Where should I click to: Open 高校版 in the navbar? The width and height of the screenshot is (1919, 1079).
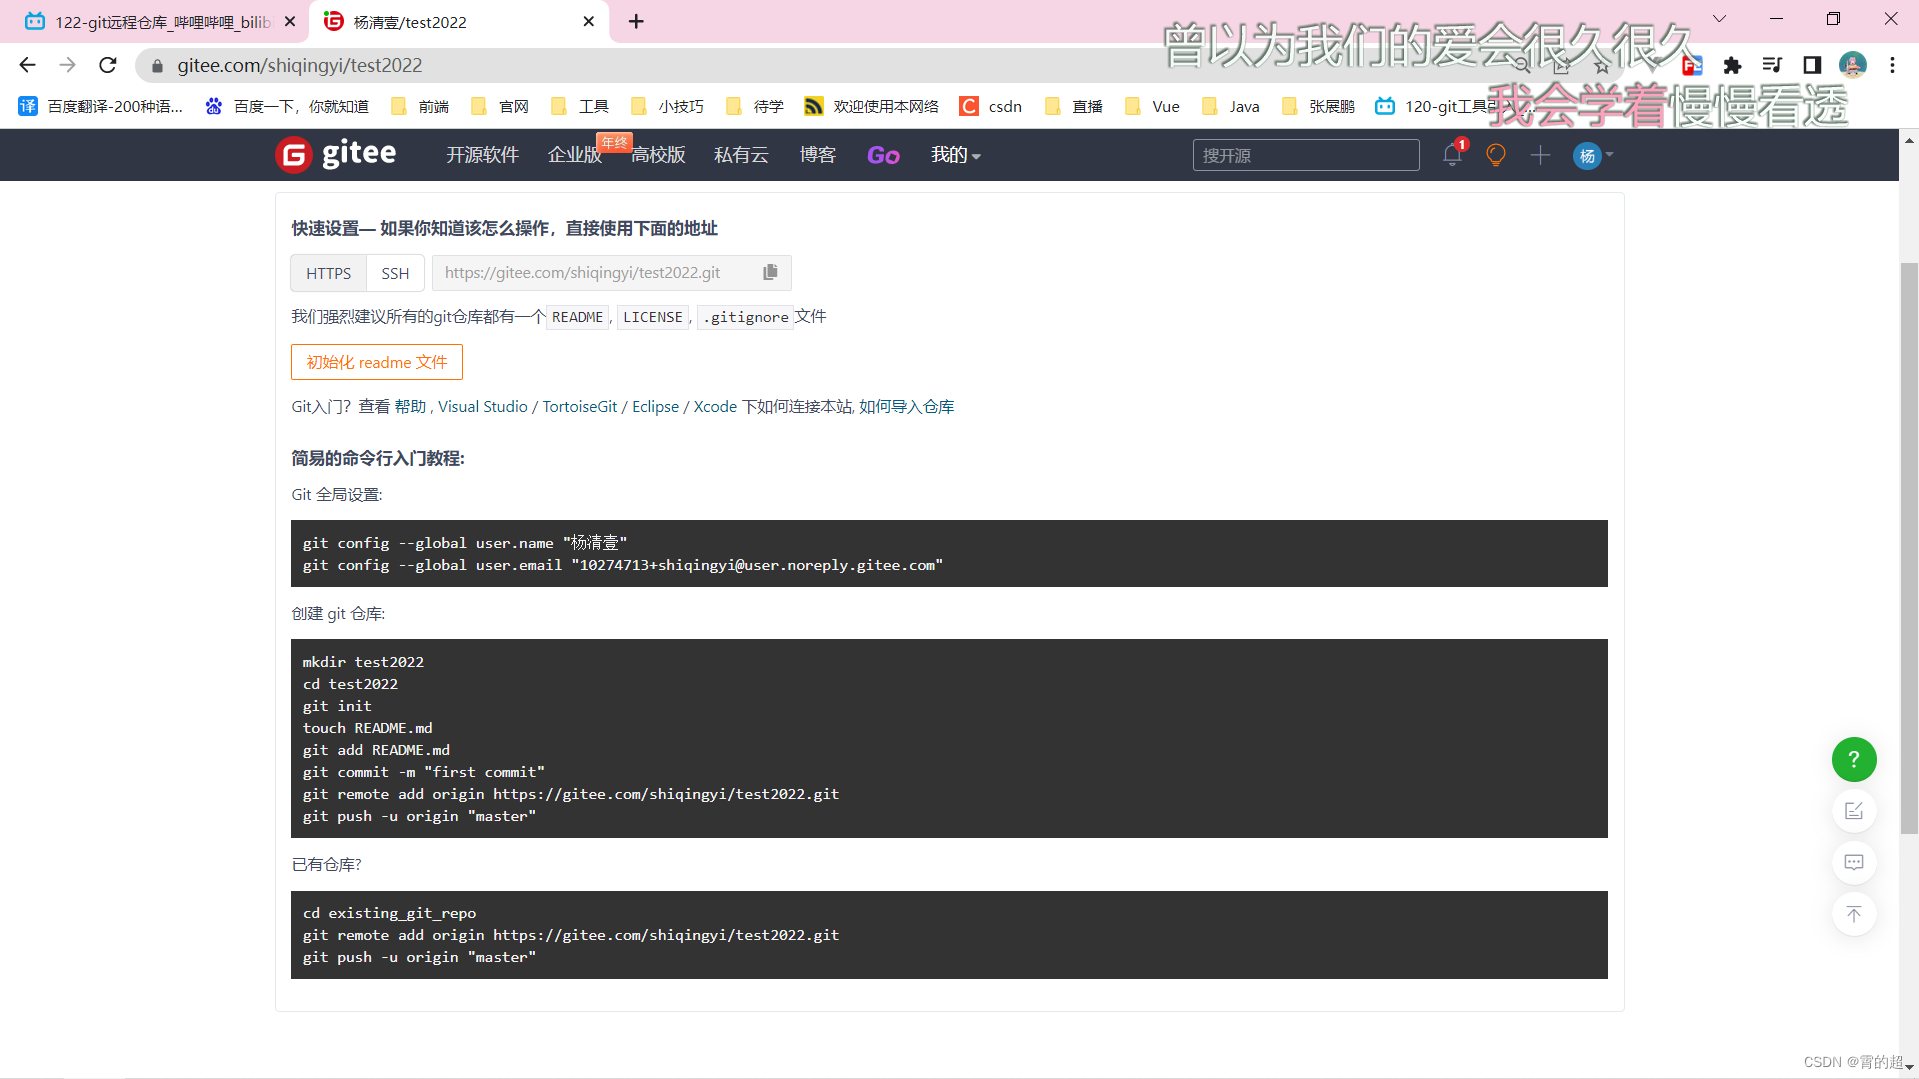click(x=658, y=155)
